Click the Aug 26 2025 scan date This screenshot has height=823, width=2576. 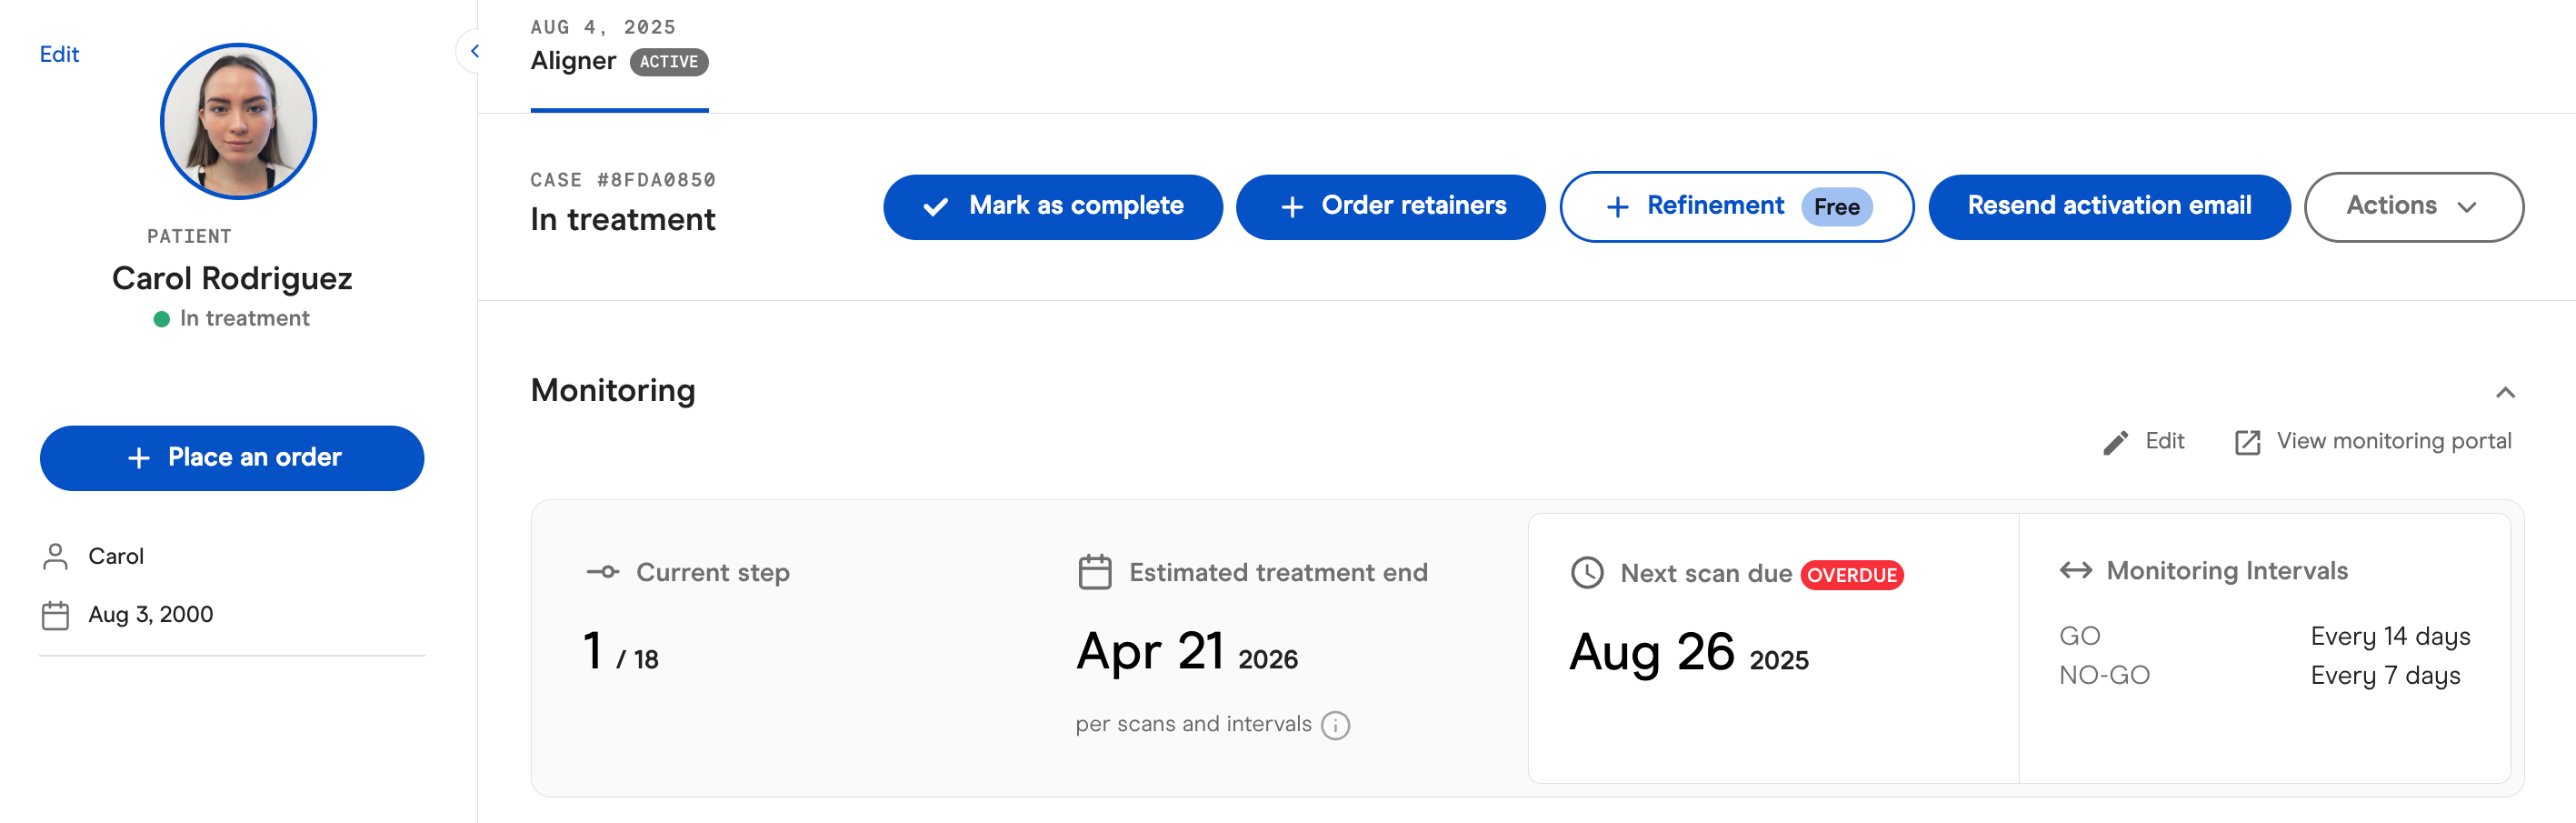1688,653
